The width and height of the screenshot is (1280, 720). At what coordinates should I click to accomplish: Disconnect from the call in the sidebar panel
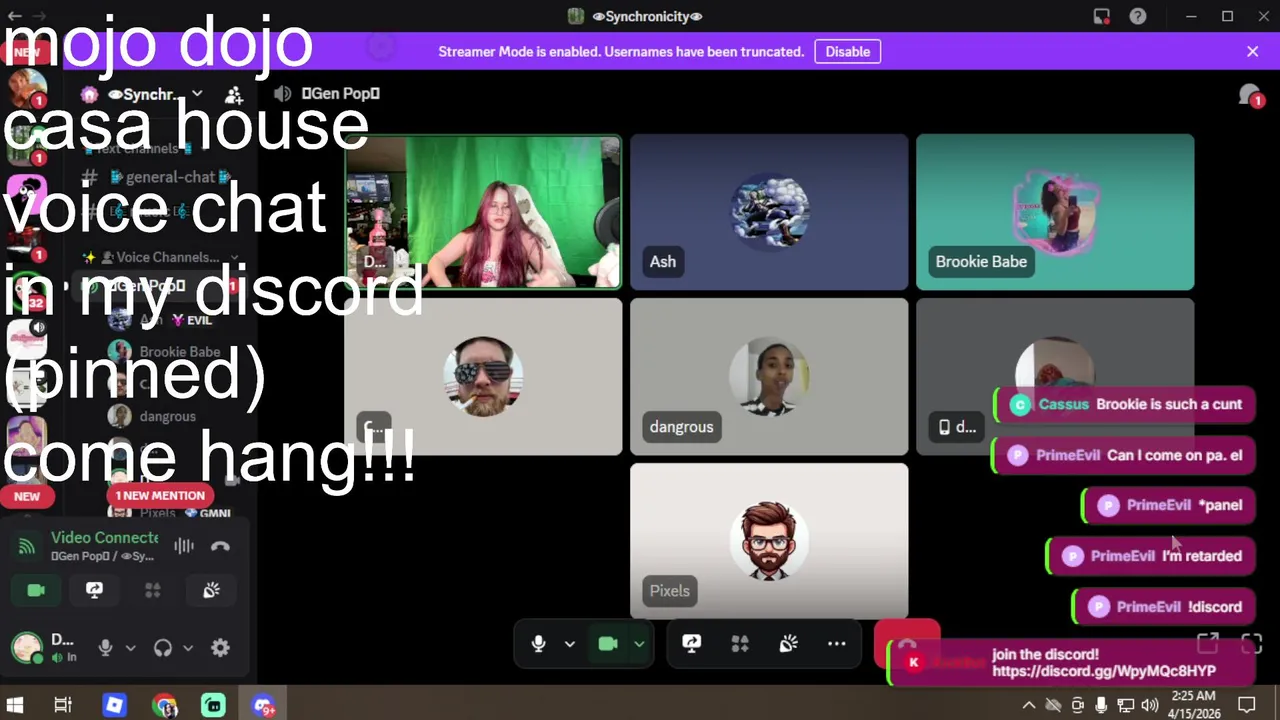tap(220, 546)
